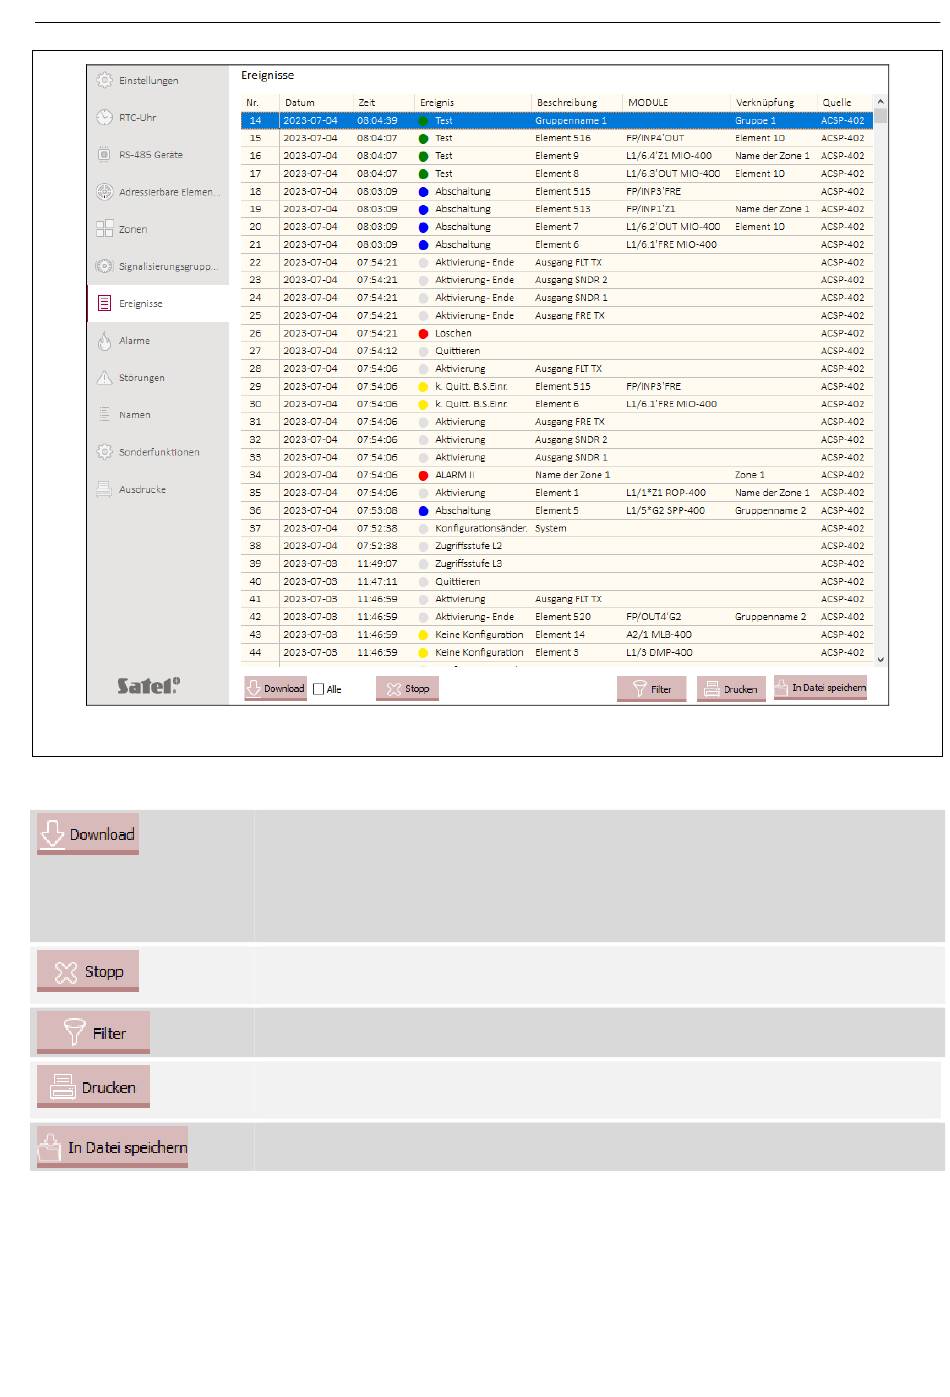Click the time '11:49:07'
950x1397 pixels.
377,564
